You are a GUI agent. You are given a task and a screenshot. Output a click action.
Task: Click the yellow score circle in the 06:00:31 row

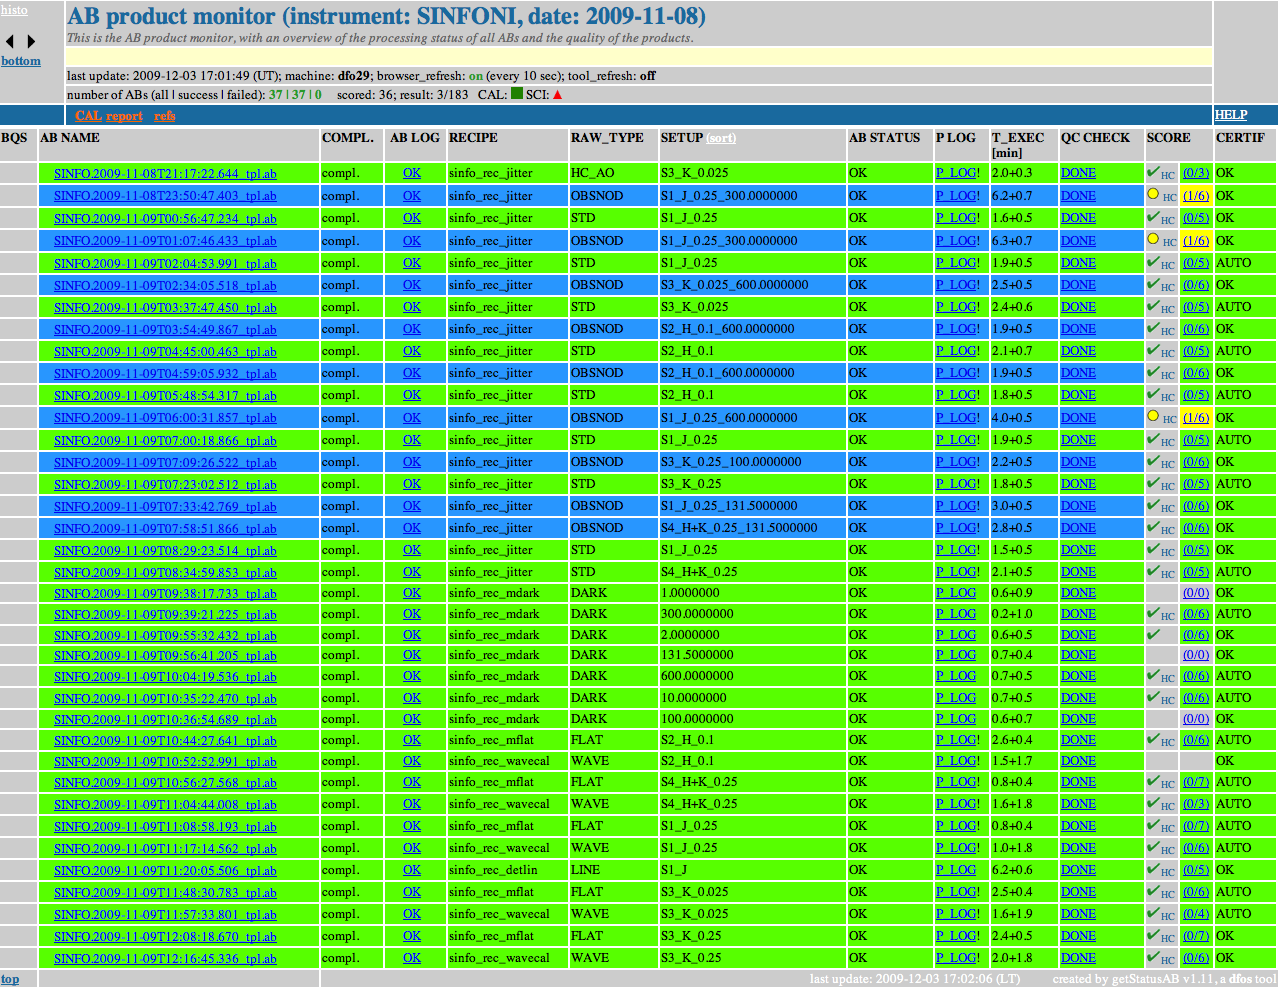tap(1153, 416)
